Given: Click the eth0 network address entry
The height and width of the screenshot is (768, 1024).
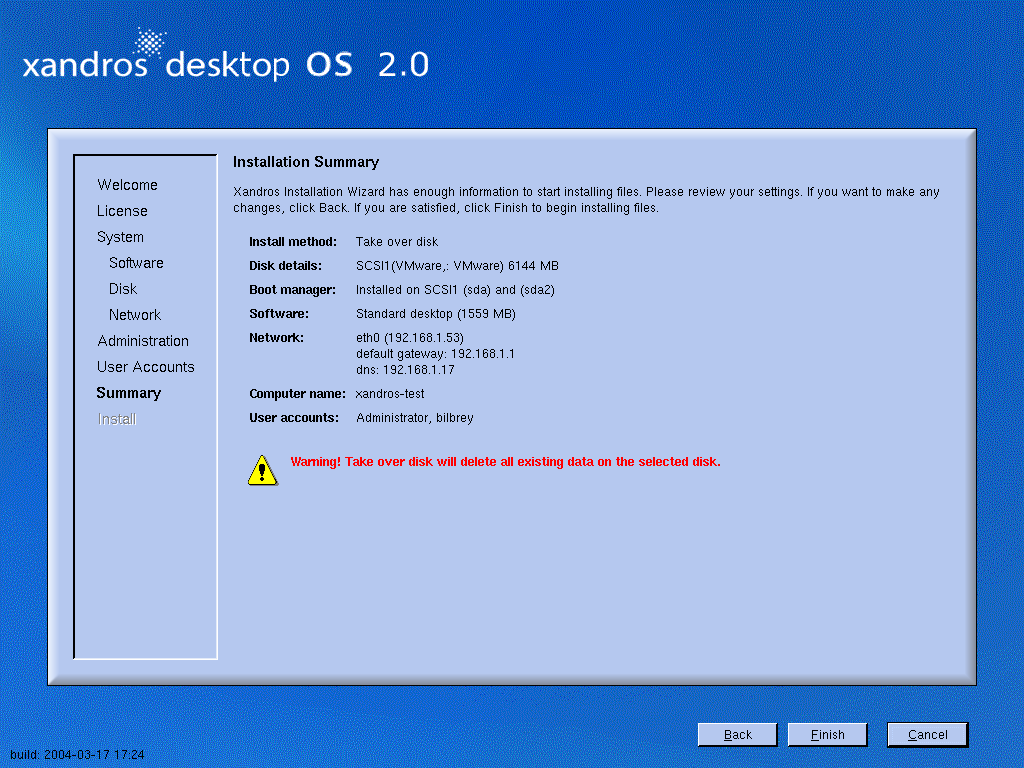Looking at the screenshot, I should click(410, 338).
